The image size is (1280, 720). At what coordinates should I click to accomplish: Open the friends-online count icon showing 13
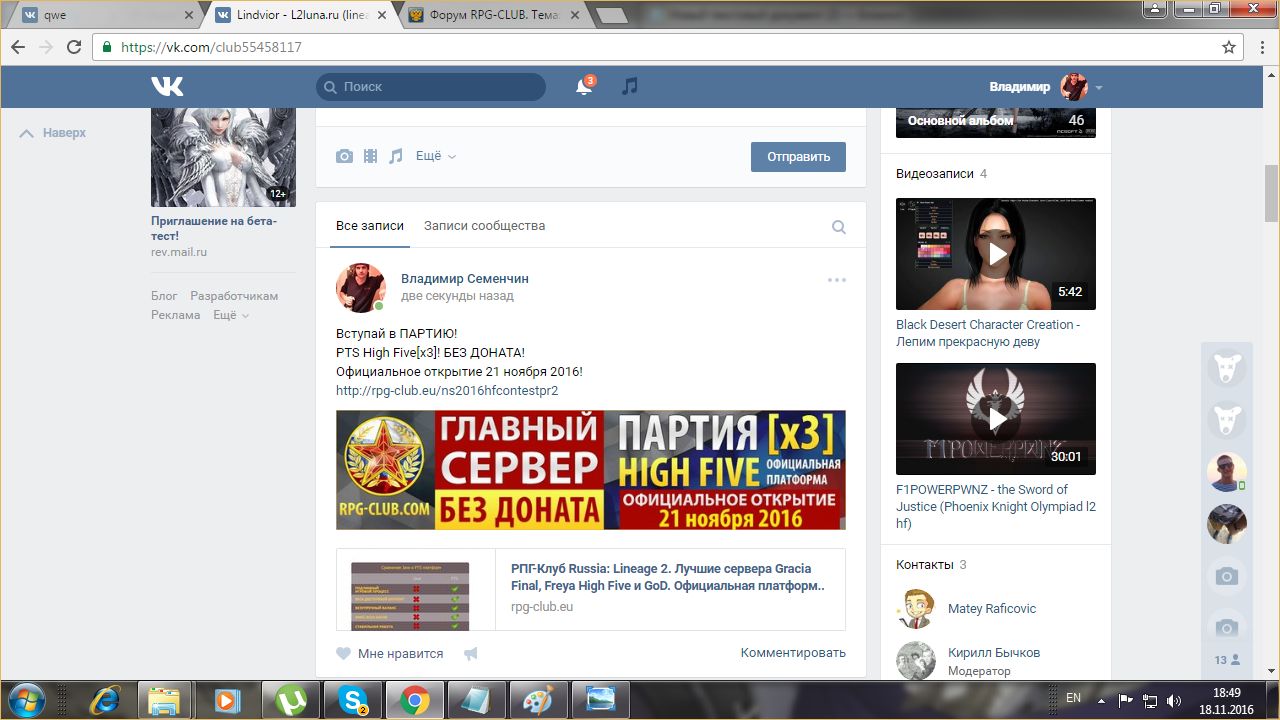click(x=1227, y=660)
